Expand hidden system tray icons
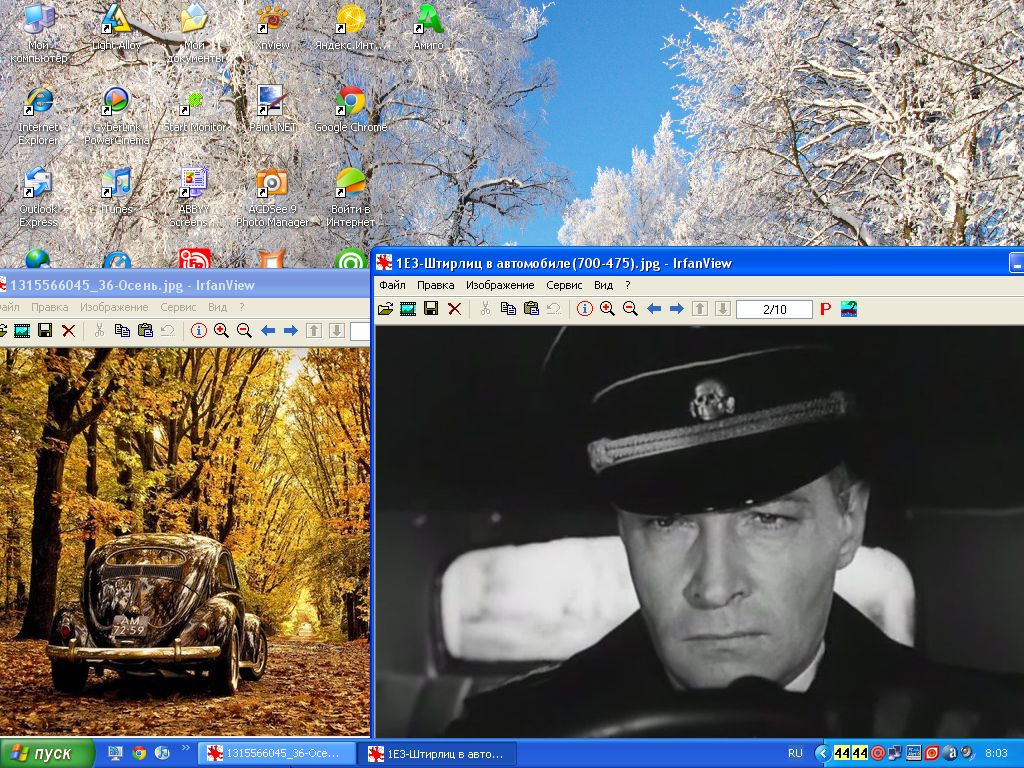1024x768 pixels. click(822, 753)
